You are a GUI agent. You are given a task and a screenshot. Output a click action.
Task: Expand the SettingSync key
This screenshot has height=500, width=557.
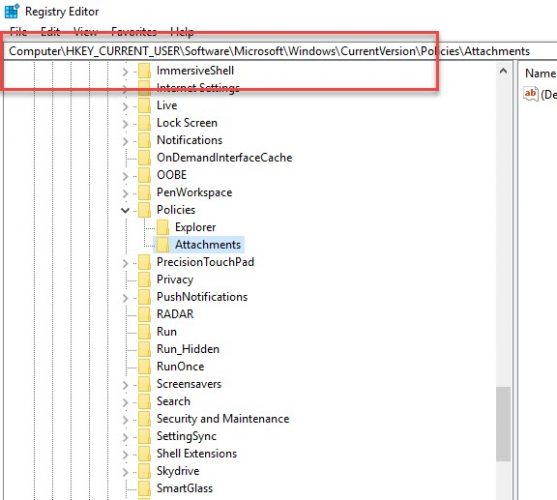(125, 437)
